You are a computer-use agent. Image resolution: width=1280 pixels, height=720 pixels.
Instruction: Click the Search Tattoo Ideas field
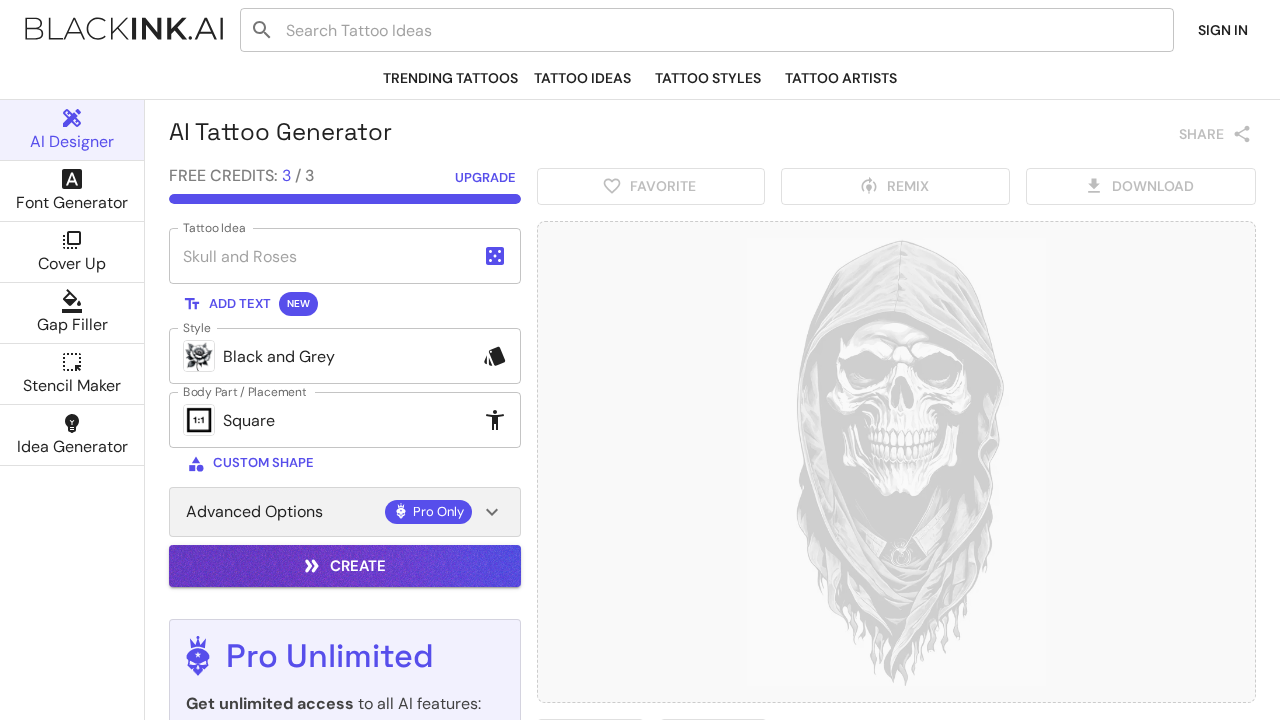tap(706, 30)
